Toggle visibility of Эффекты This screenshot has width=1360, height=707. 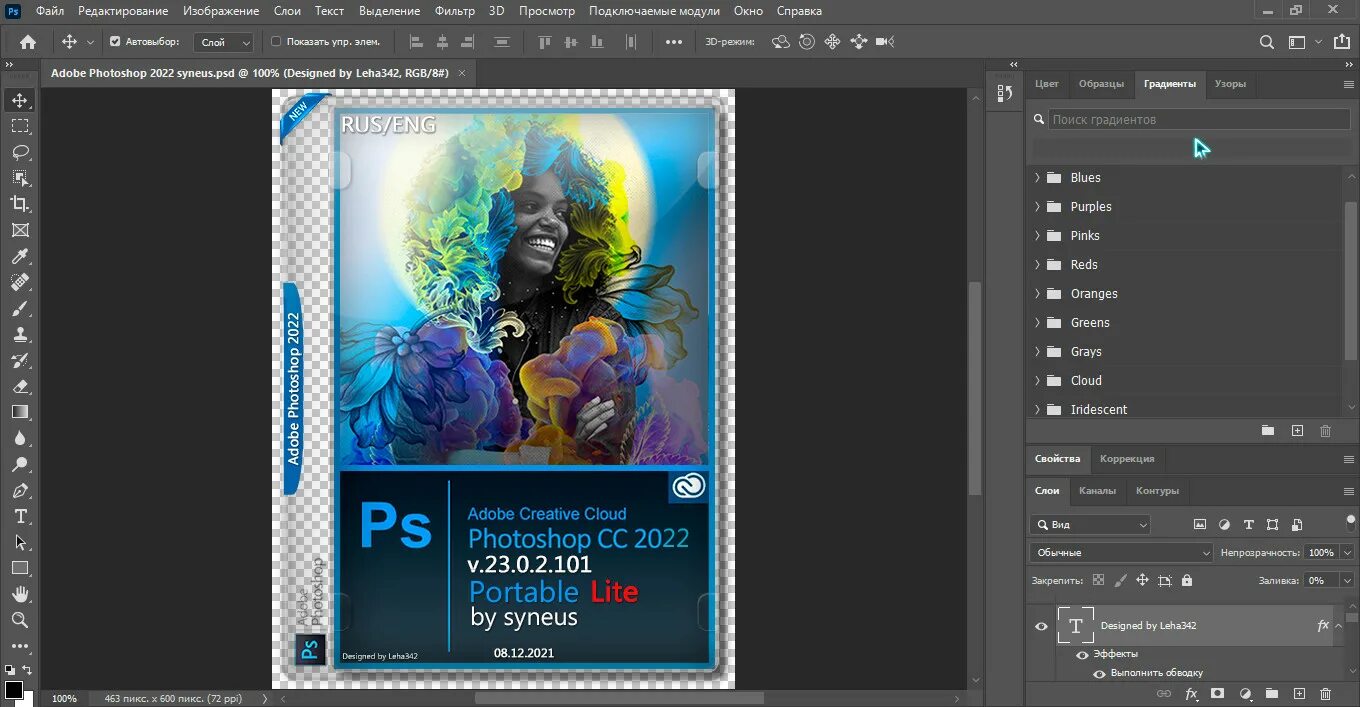[x=1082, y=654]
